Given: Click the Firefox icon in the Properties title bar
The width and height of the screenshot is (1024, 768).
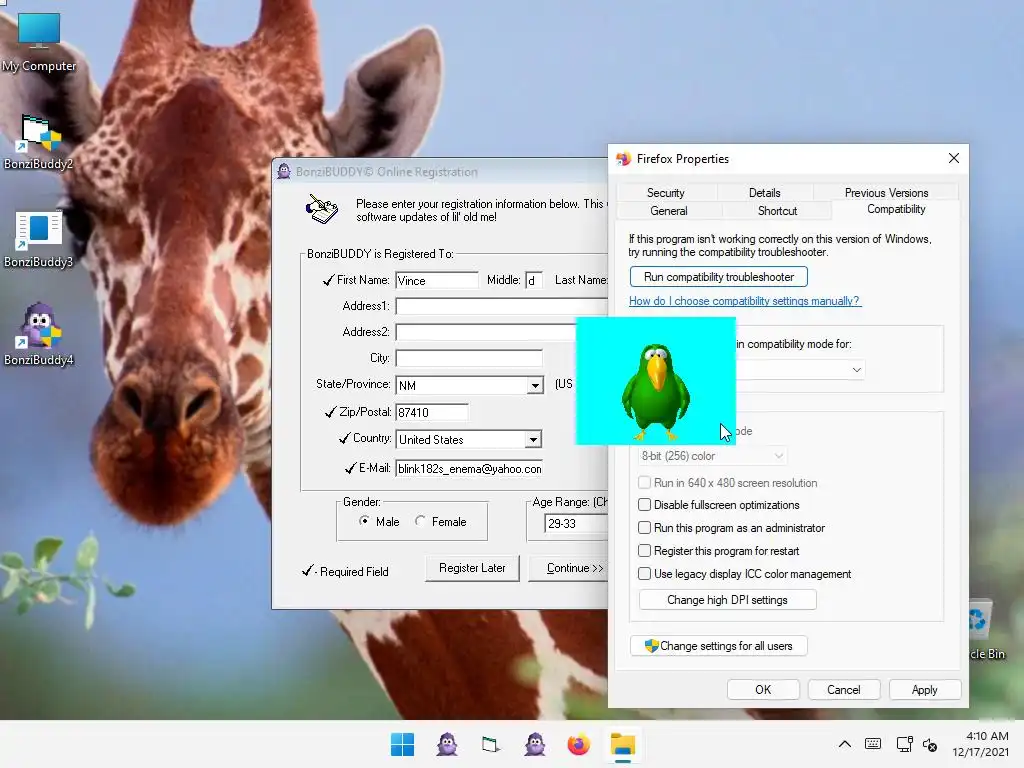Looking at the screenshot, I should [624, 159].
